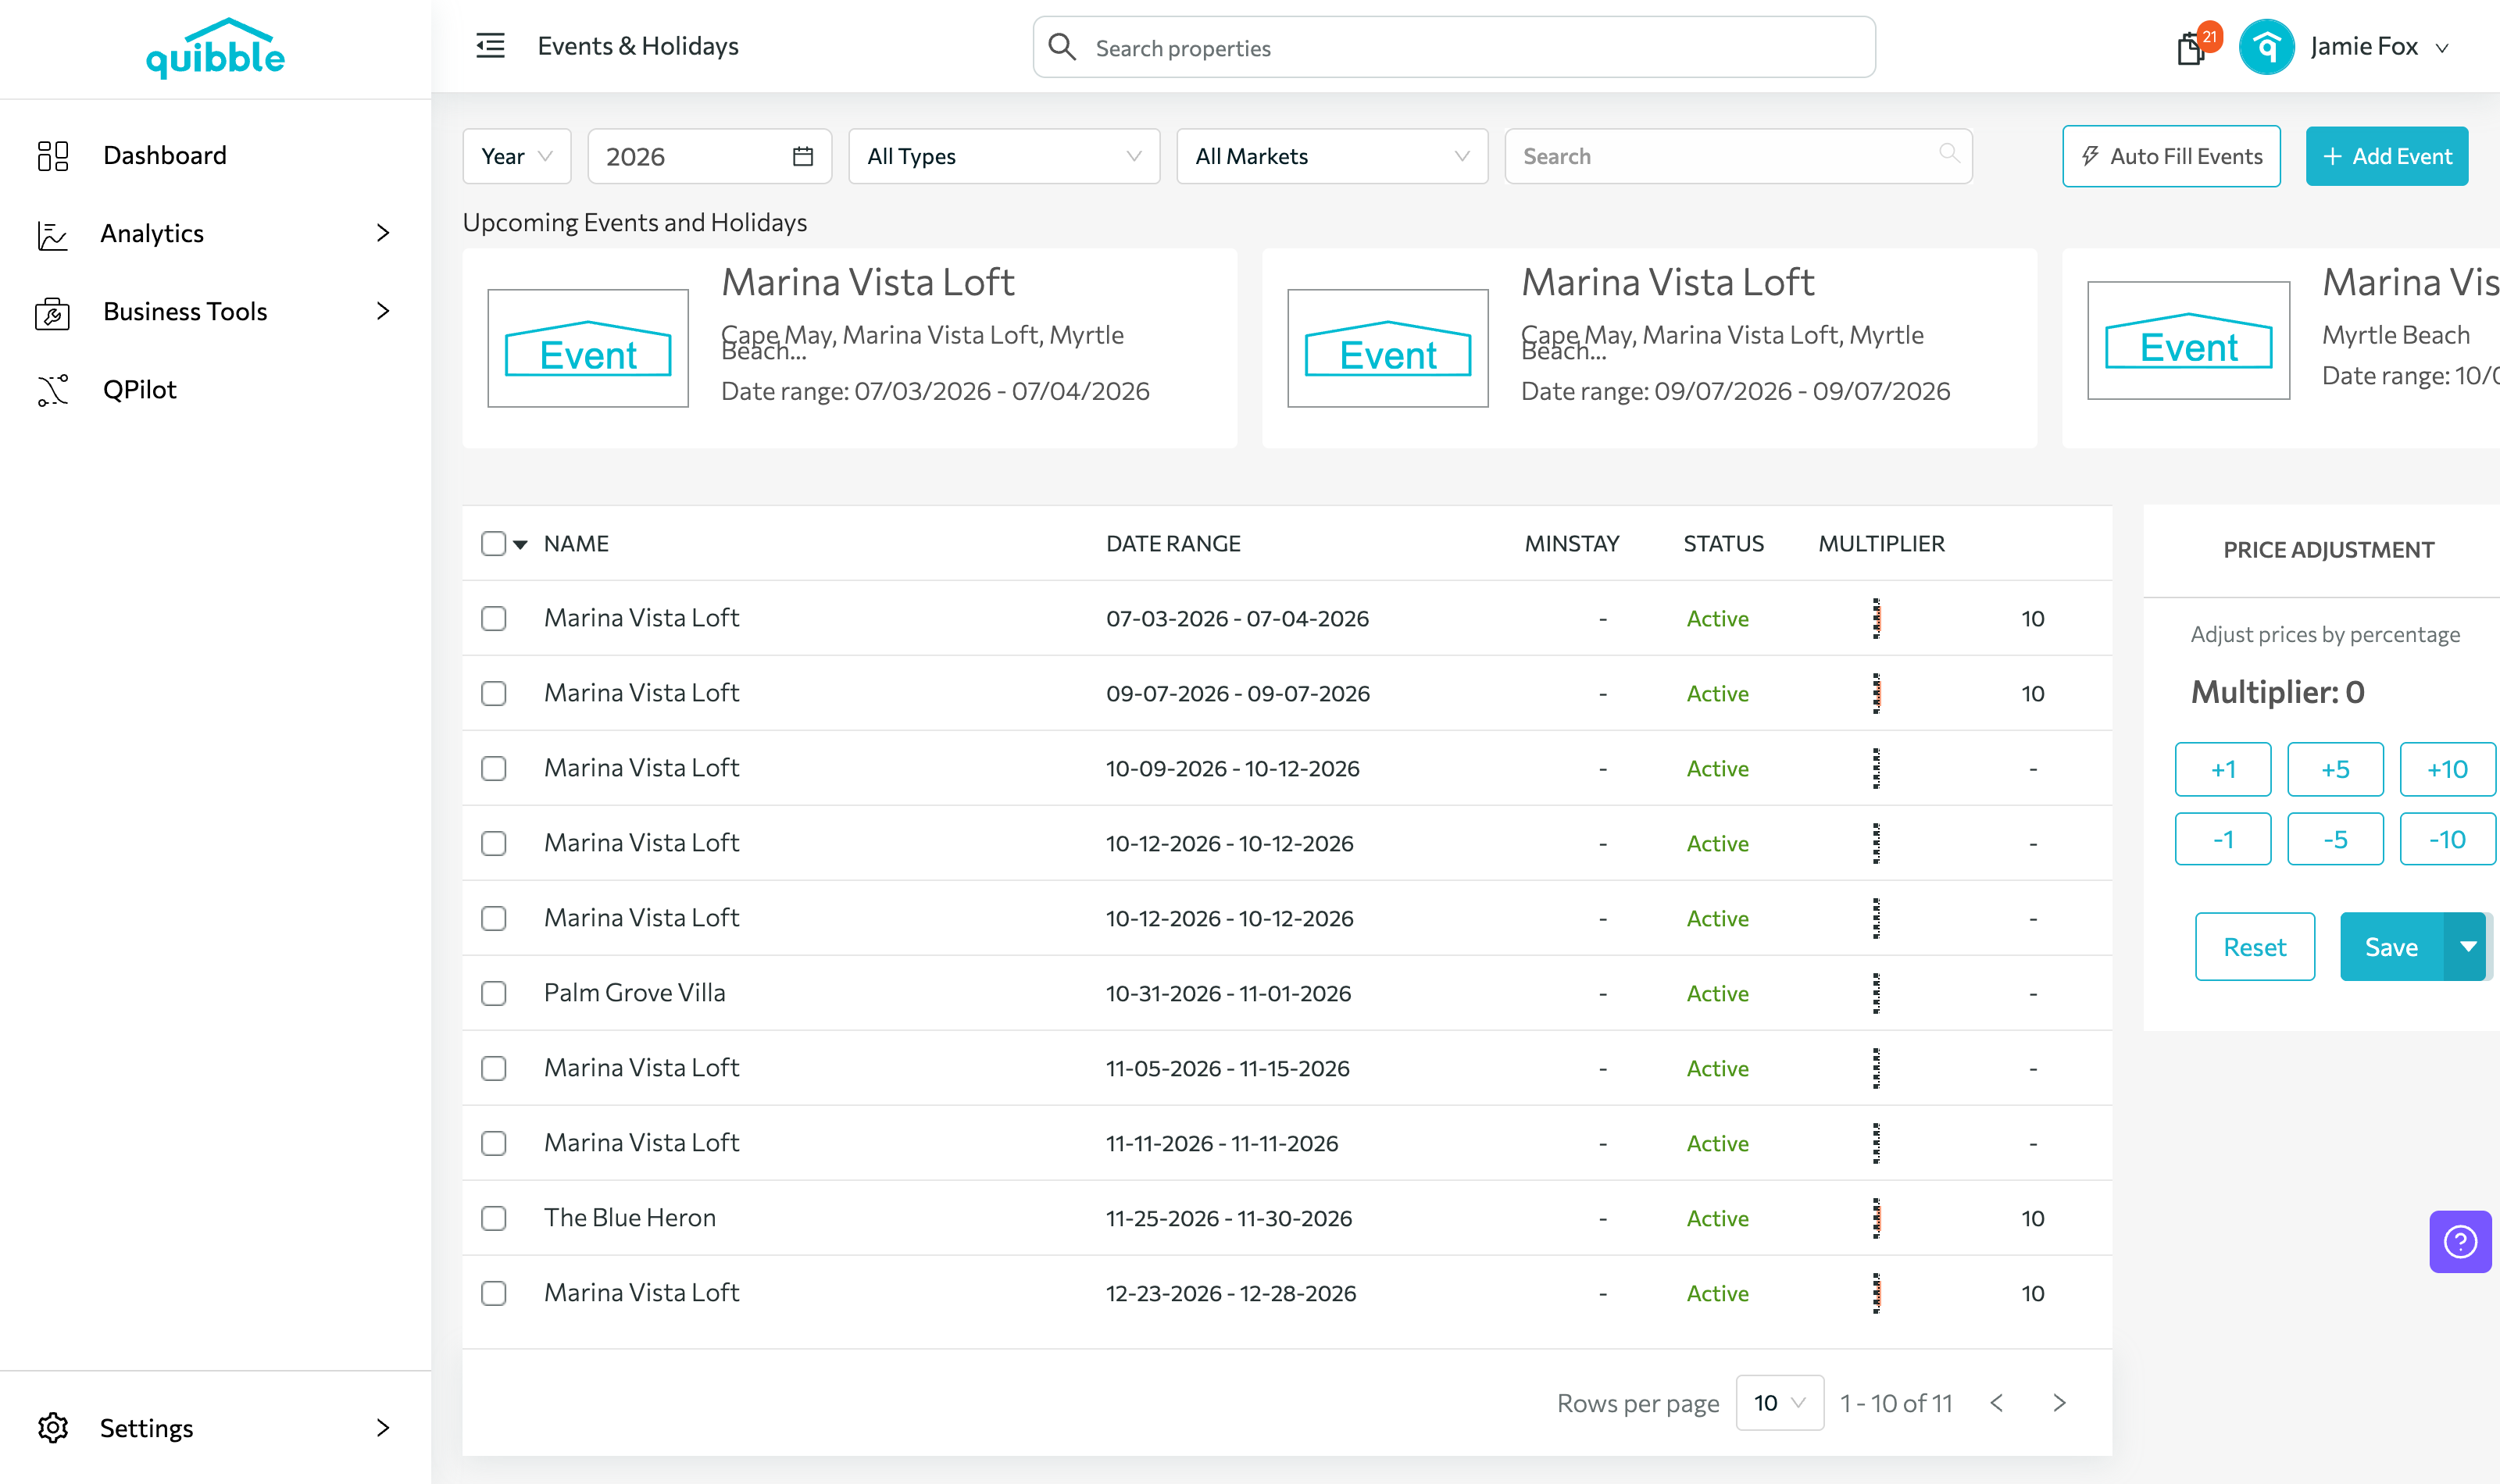Viewport: 2500px width, 1484px height.
Task: Open row menu for Palm Grove Villa
Action: [1876, 993]
